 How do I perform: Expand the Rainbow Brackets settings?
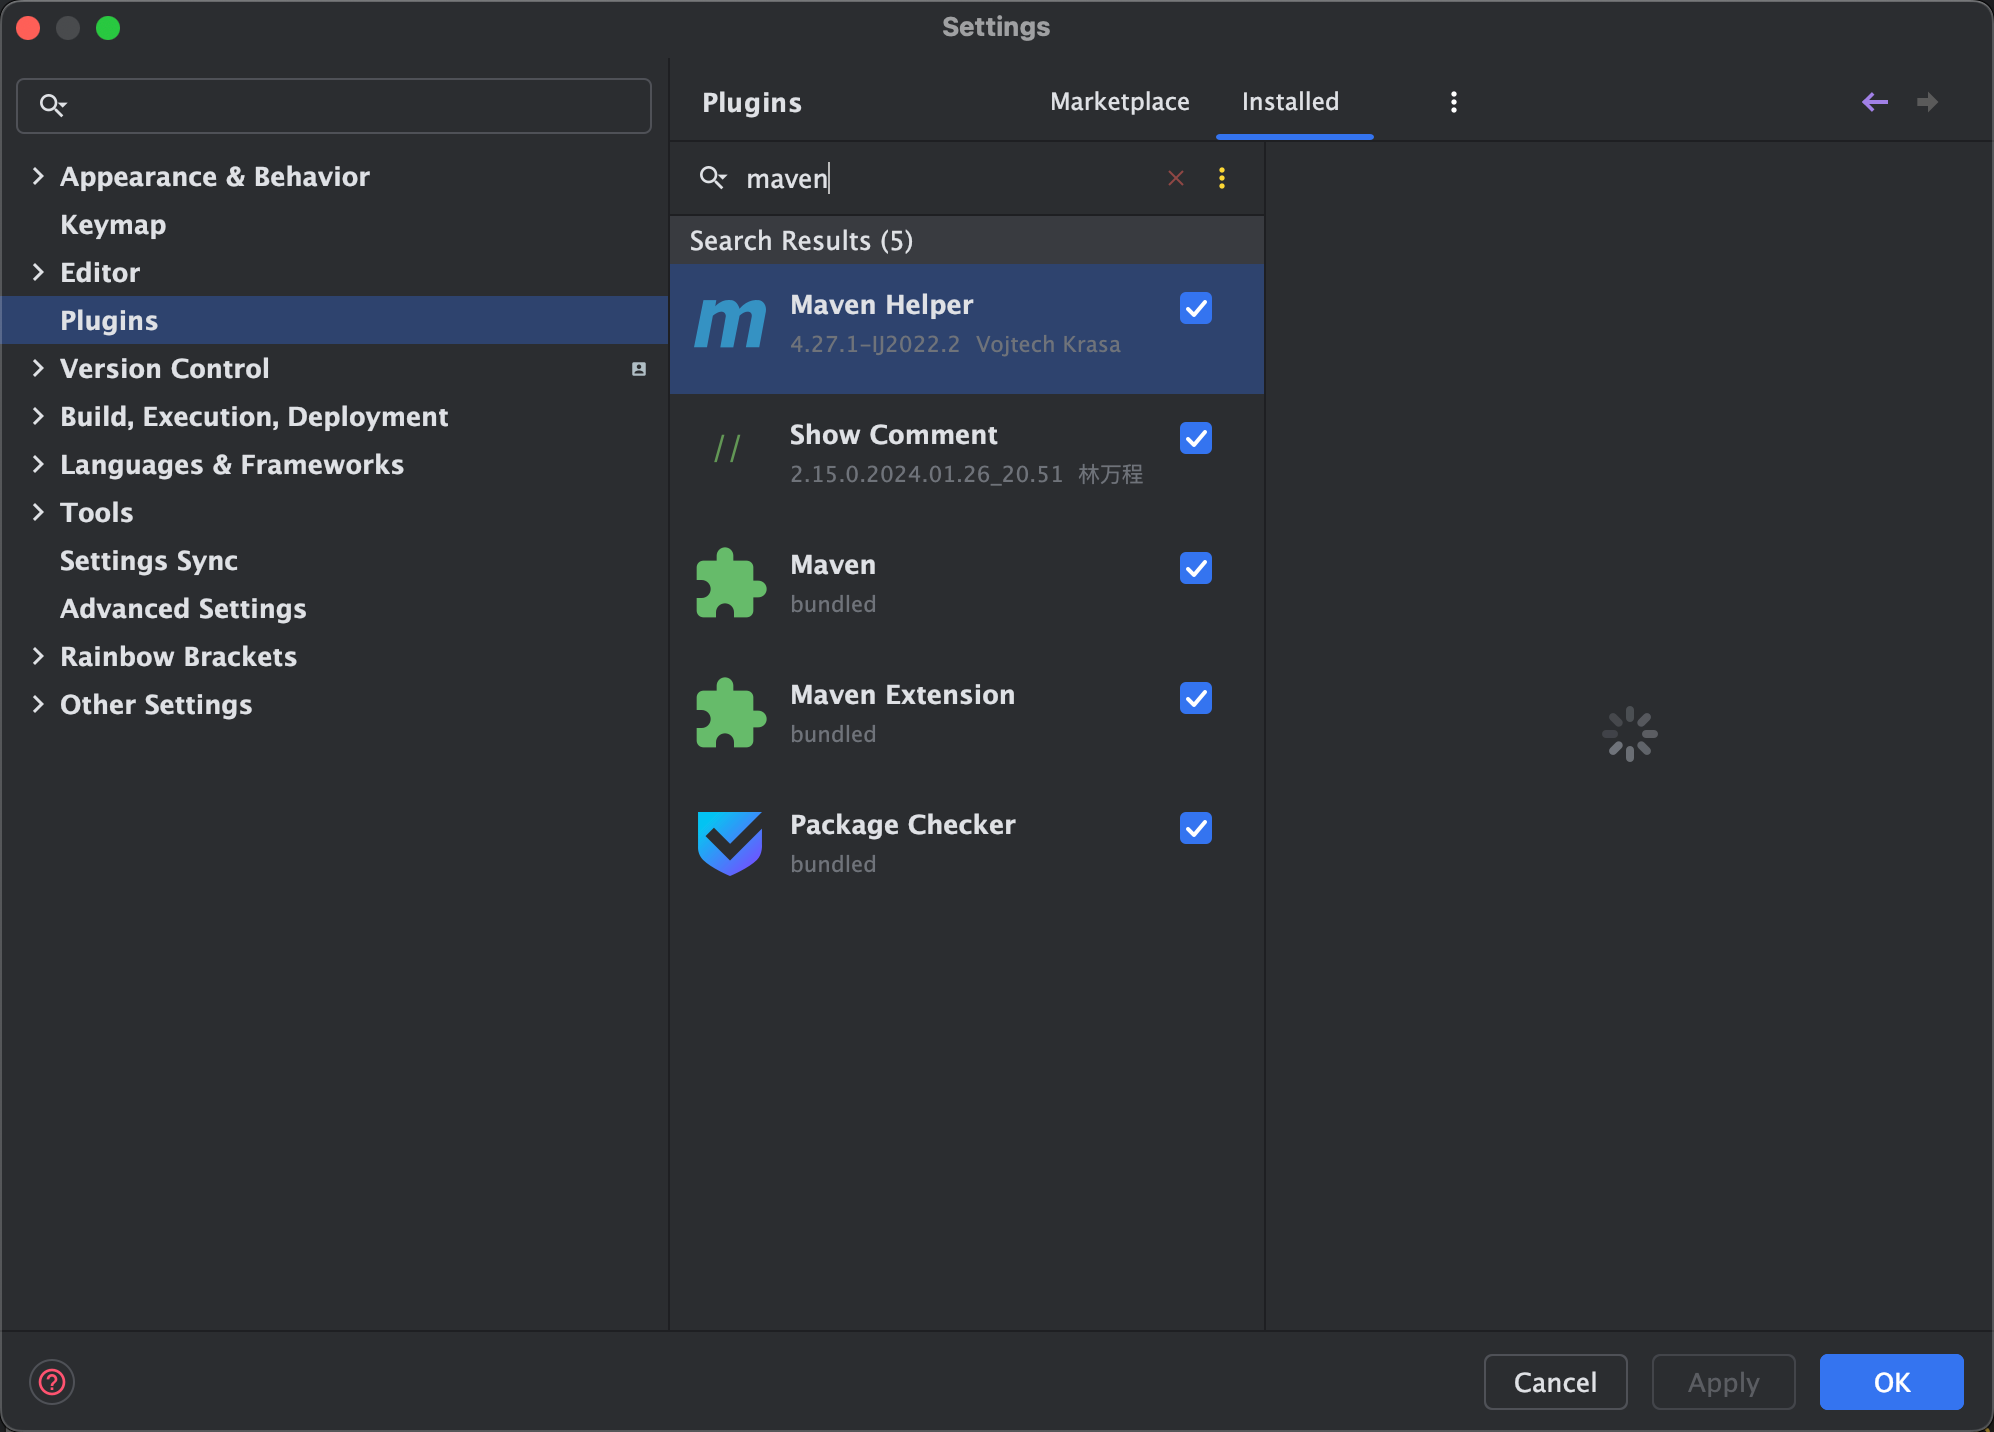[38, 657]
